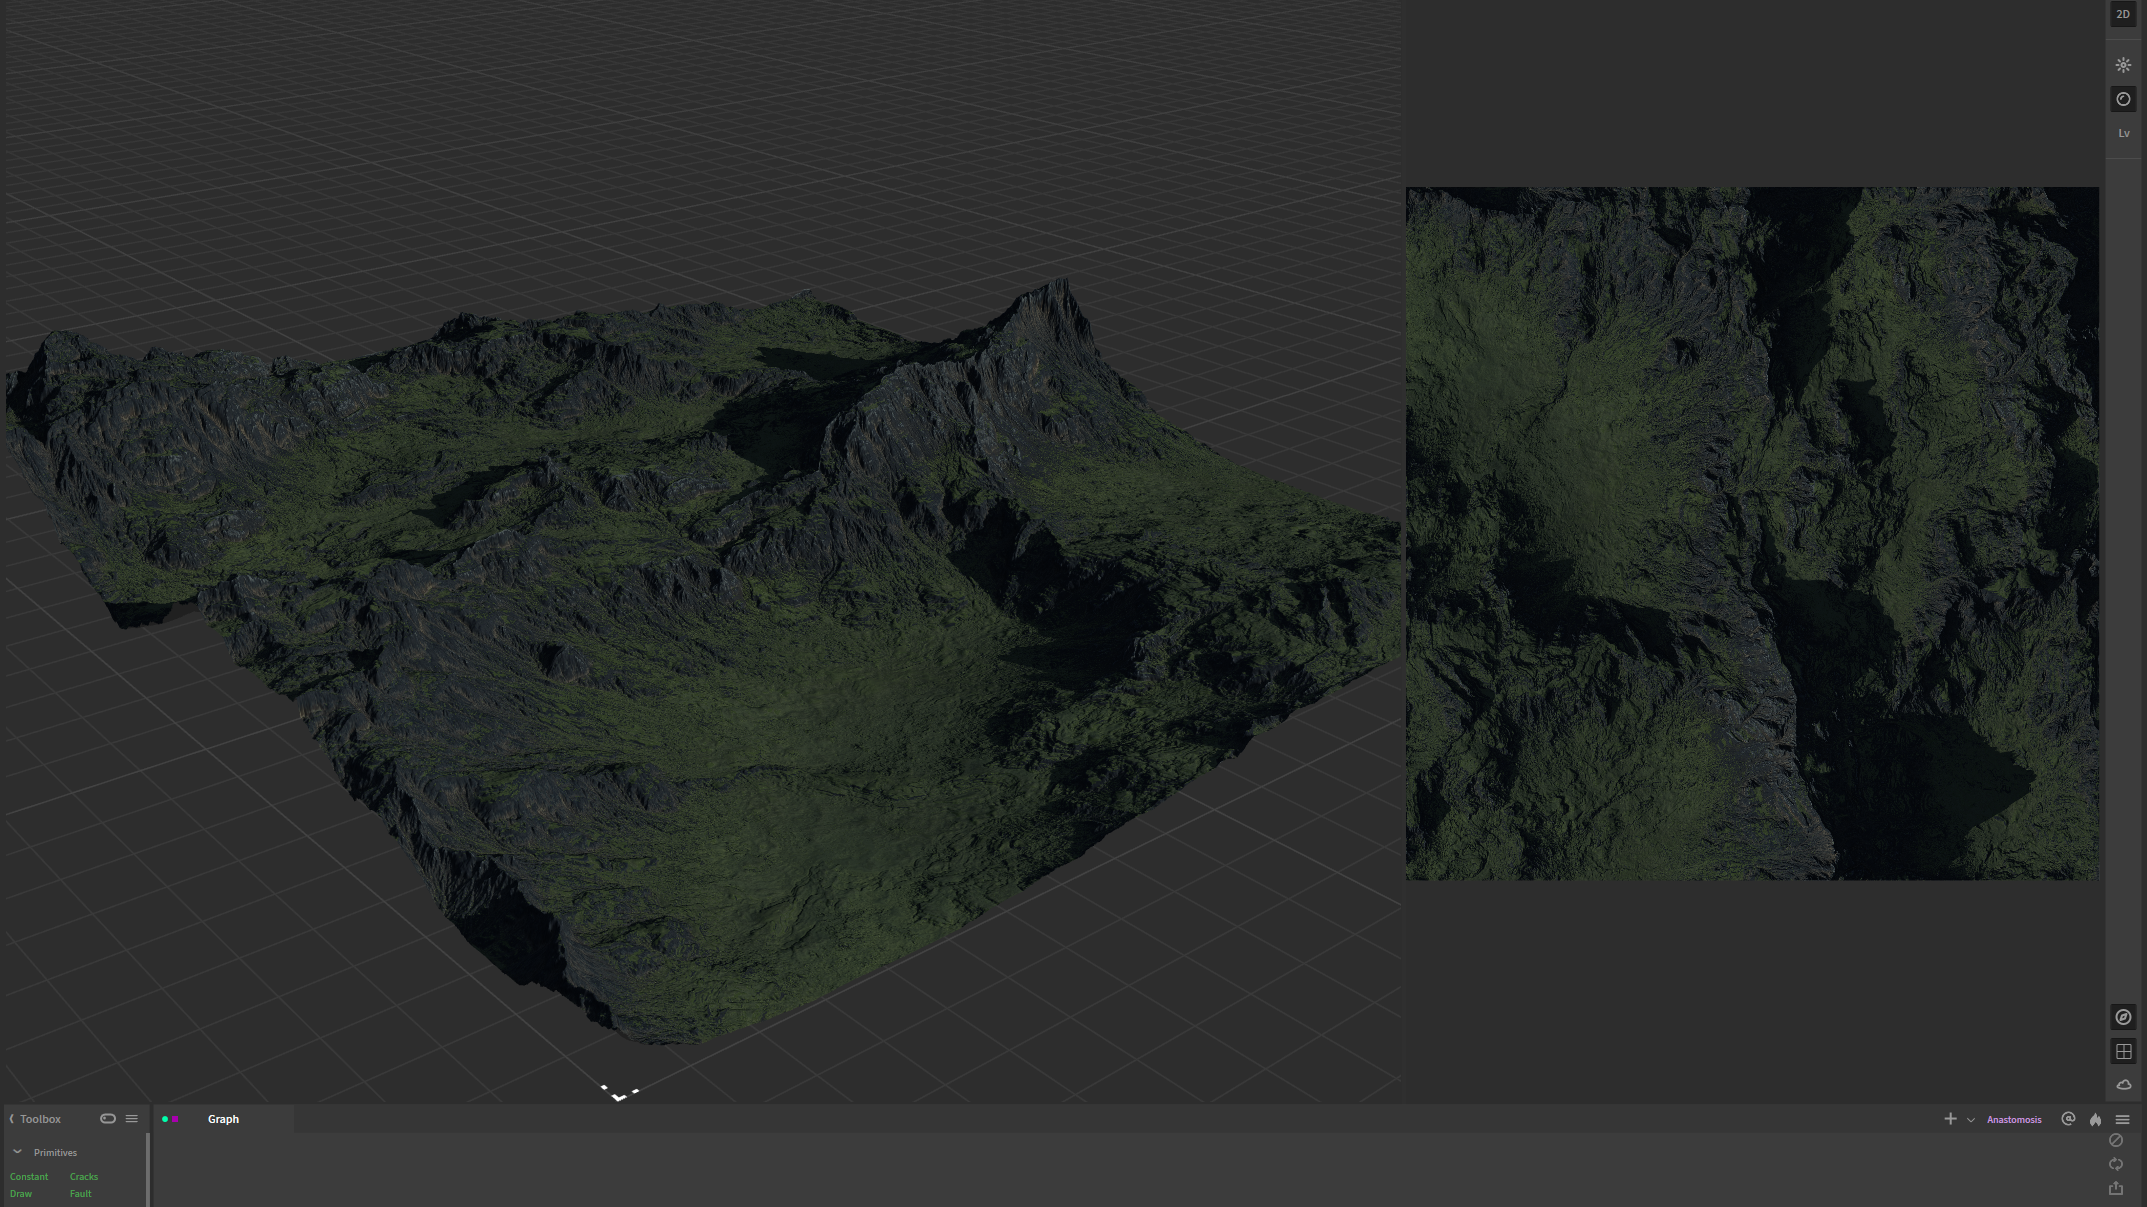Open the graph hamburger menu at right
This screenshot has height=1207, width=2147.
point(2122,1119)
